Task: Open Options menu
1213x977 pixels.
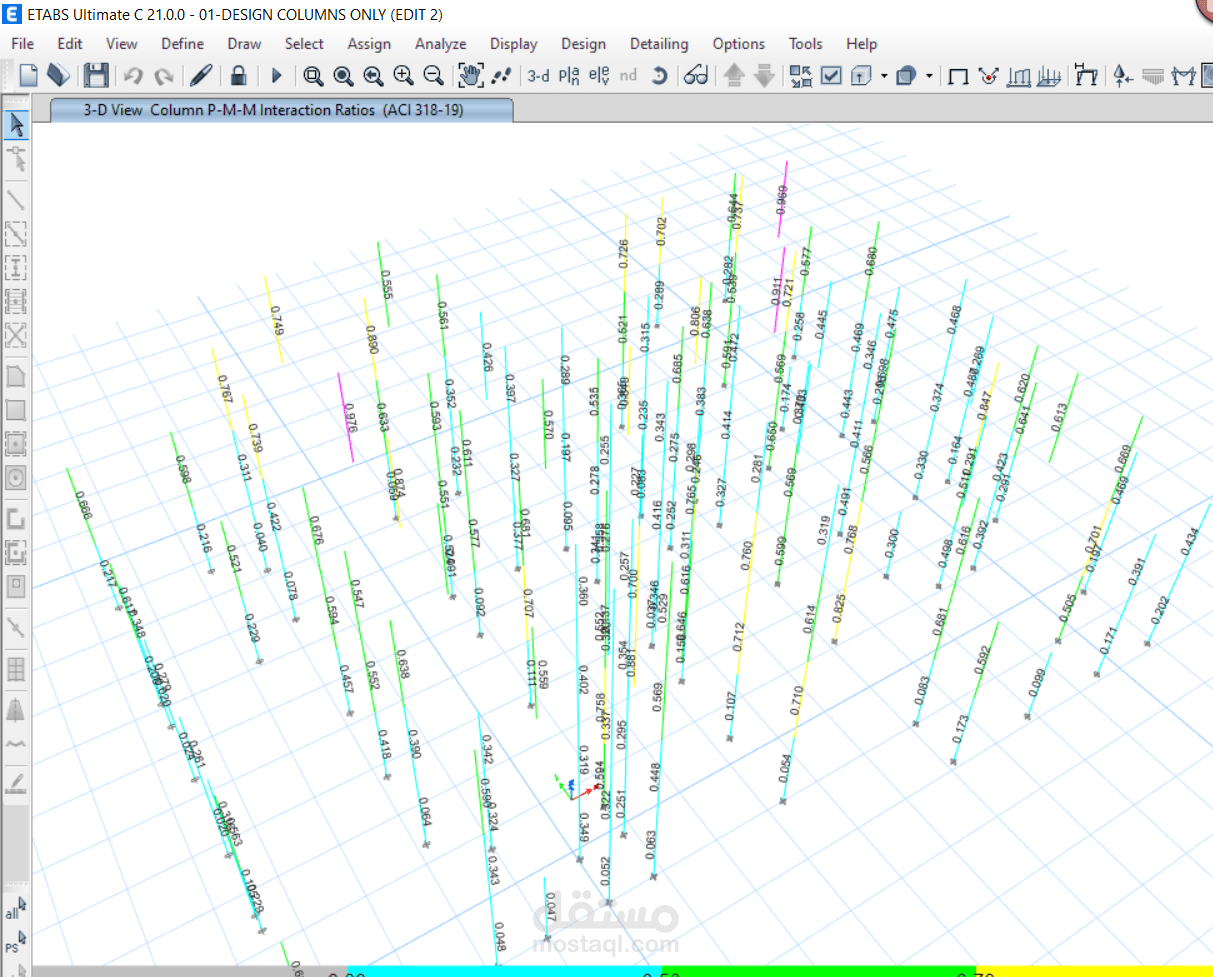Action: point(739,44)
